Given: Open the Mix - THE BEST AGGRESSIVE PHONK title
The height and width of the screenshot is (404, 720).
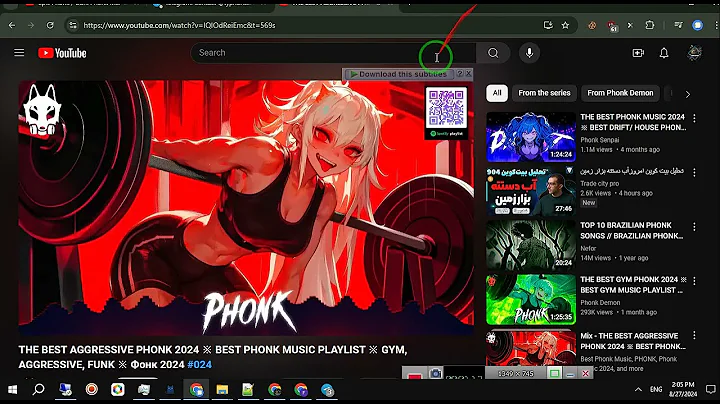Looking at the screenshot, I should point(633,341).
